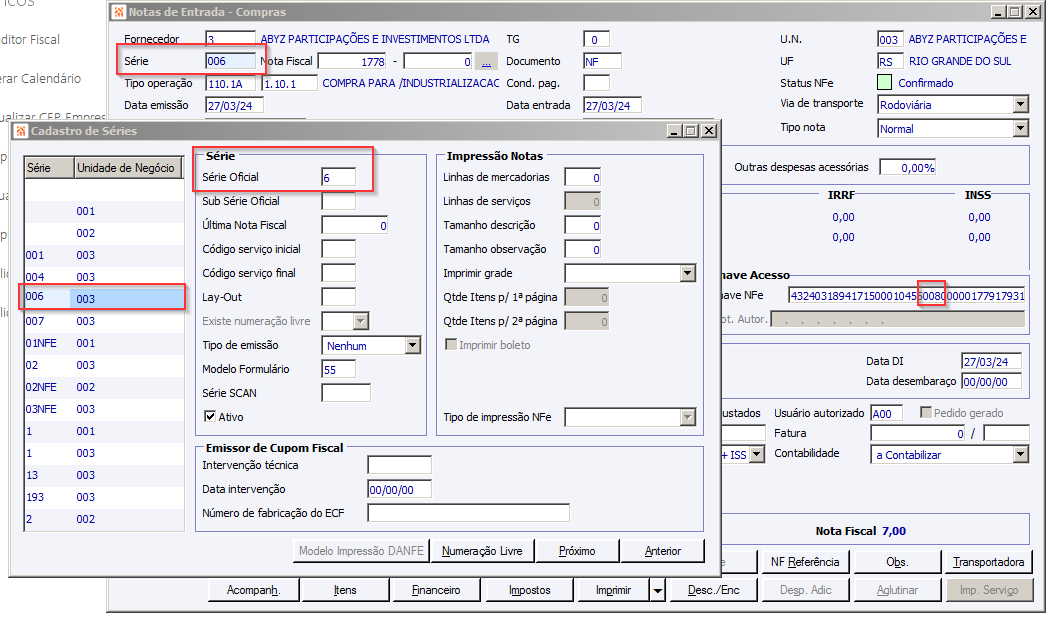Open the Itens button
1046x622 pixels.
click(345, 590)
